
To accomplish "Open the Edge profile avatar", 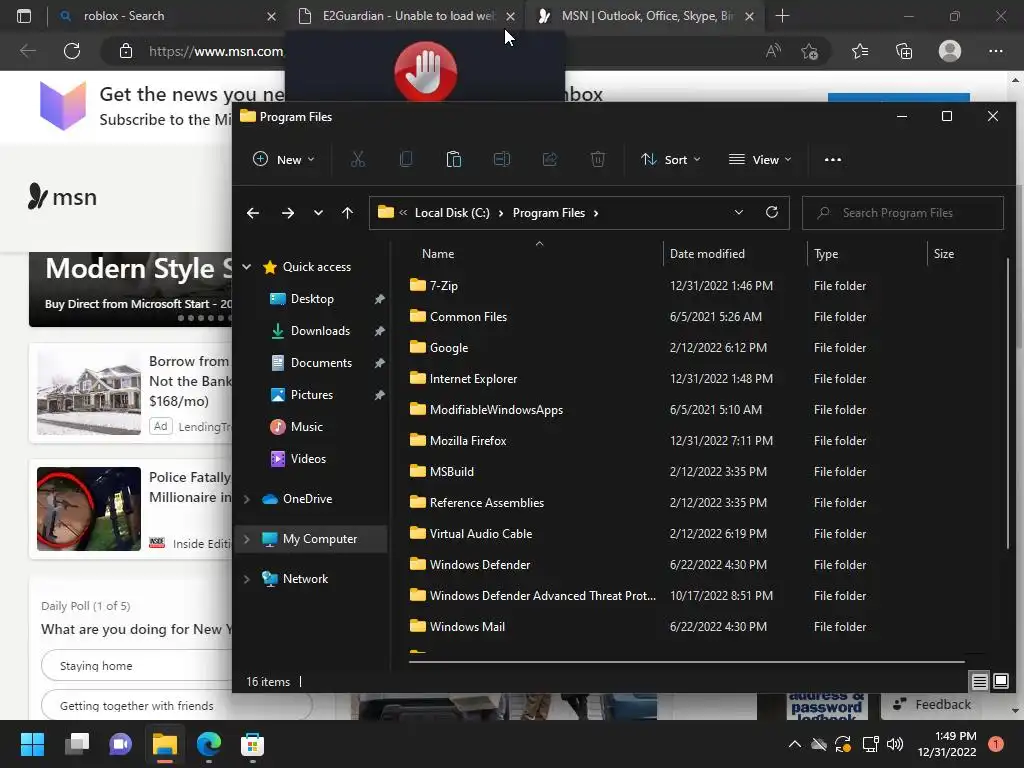I will tap(950, 51).
